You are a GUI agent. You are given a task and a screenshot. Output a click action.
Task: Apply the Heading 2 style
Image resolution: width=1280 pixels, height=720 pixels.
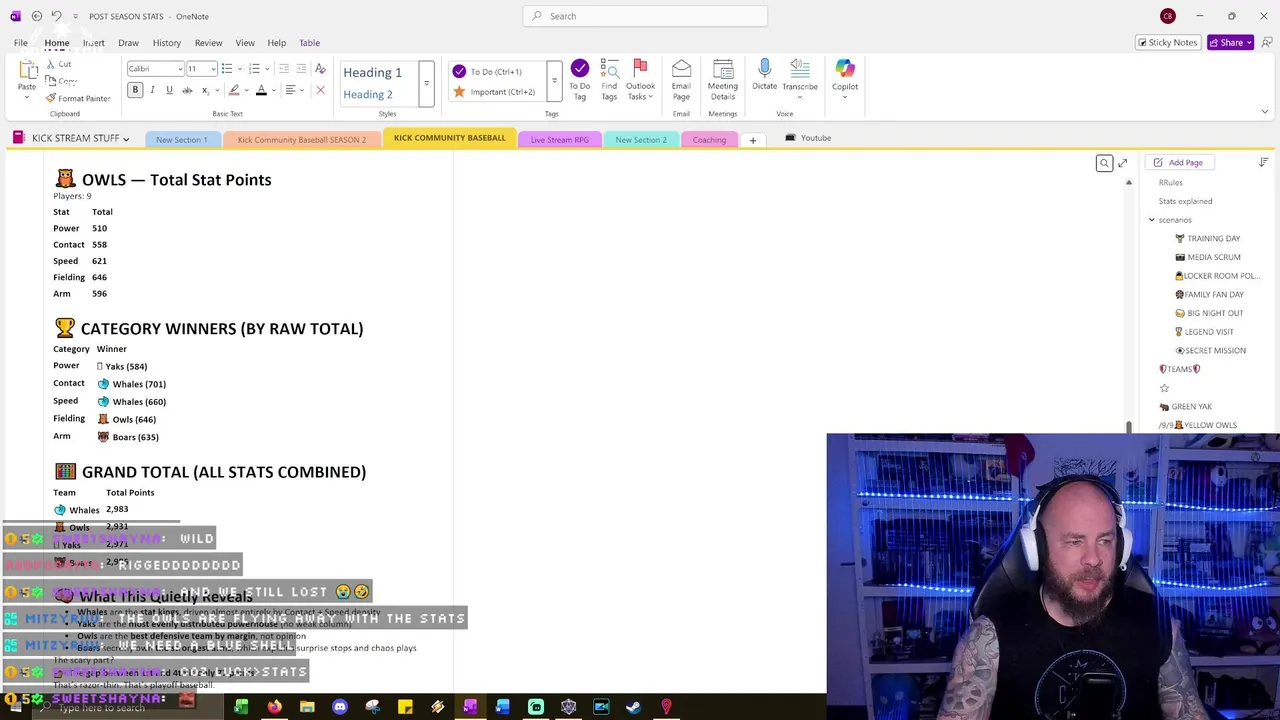pyautogui.click(x=368, y=94)
